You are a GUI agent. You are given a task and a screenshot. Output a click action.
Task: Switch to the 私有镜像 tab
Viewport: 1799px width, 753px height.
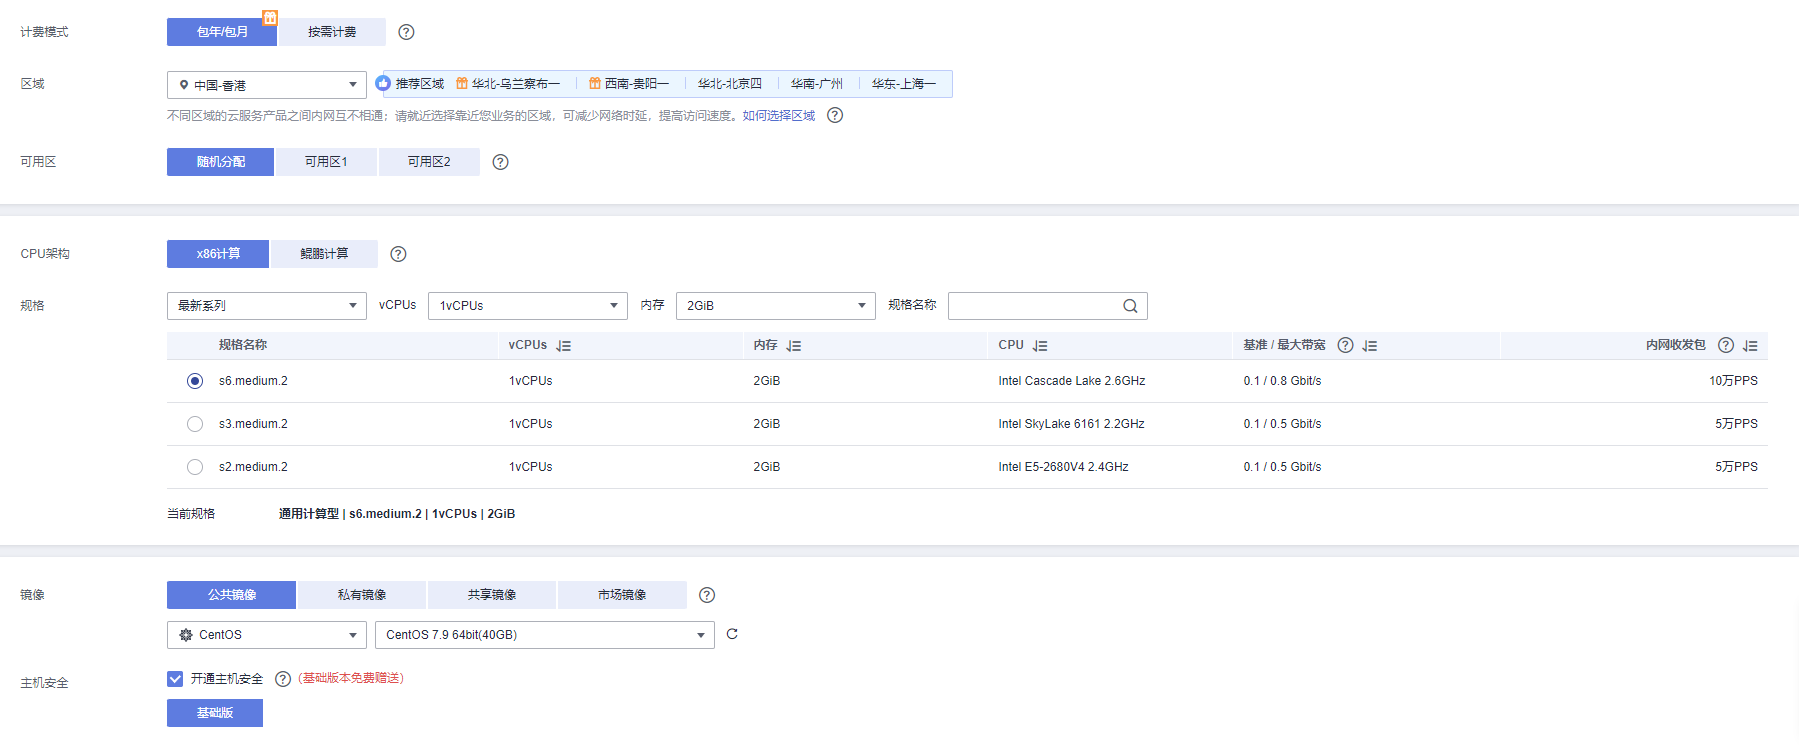click(x=362, y=595)
